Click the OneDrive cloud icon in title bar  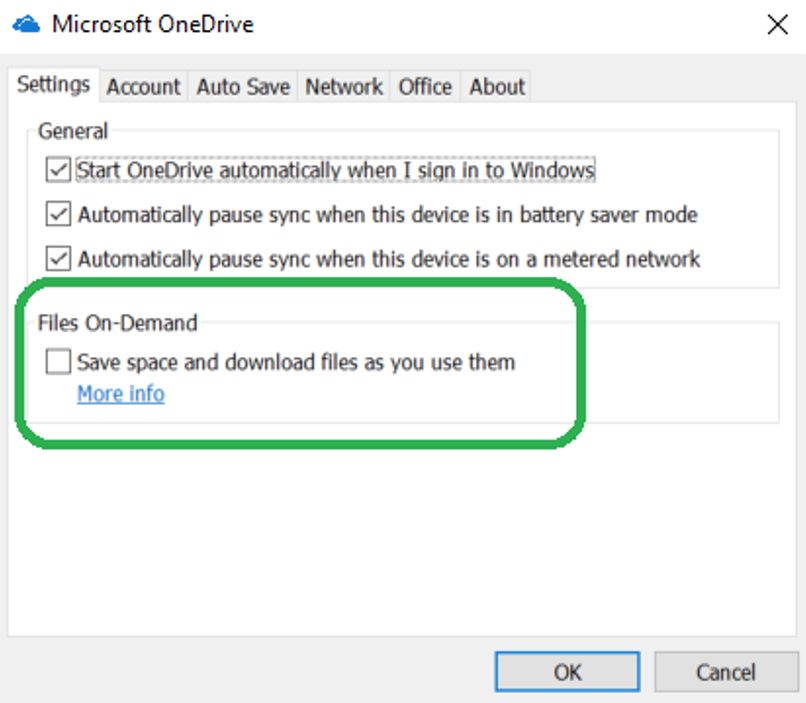25,24
